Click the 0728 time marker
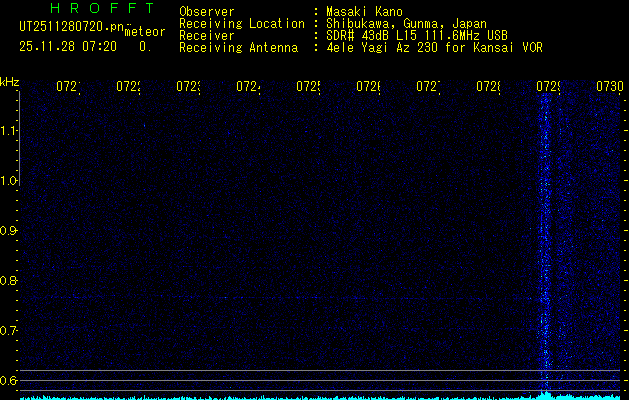The image size is (629, 400). click(488, 86)
